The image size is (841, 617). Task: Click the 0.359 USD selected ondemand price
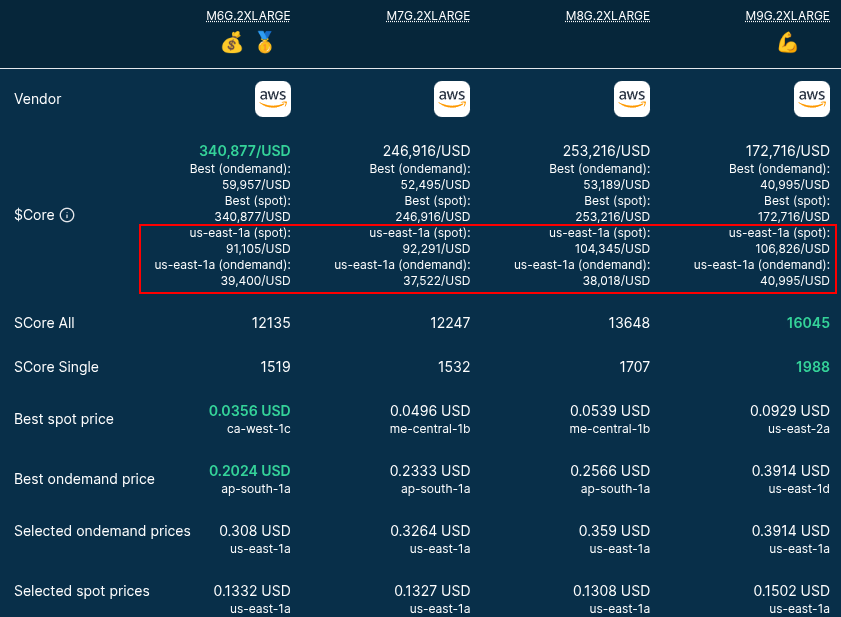(x=614, y=531)
